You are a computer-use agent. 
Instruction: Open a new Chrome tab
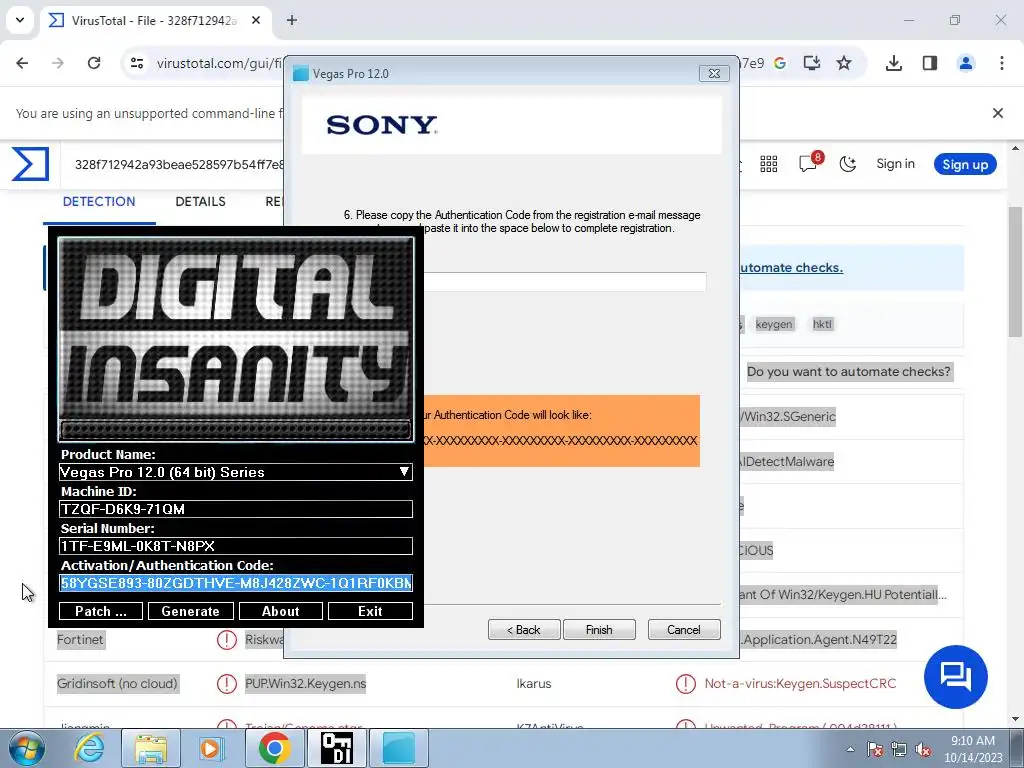point(292,20)
